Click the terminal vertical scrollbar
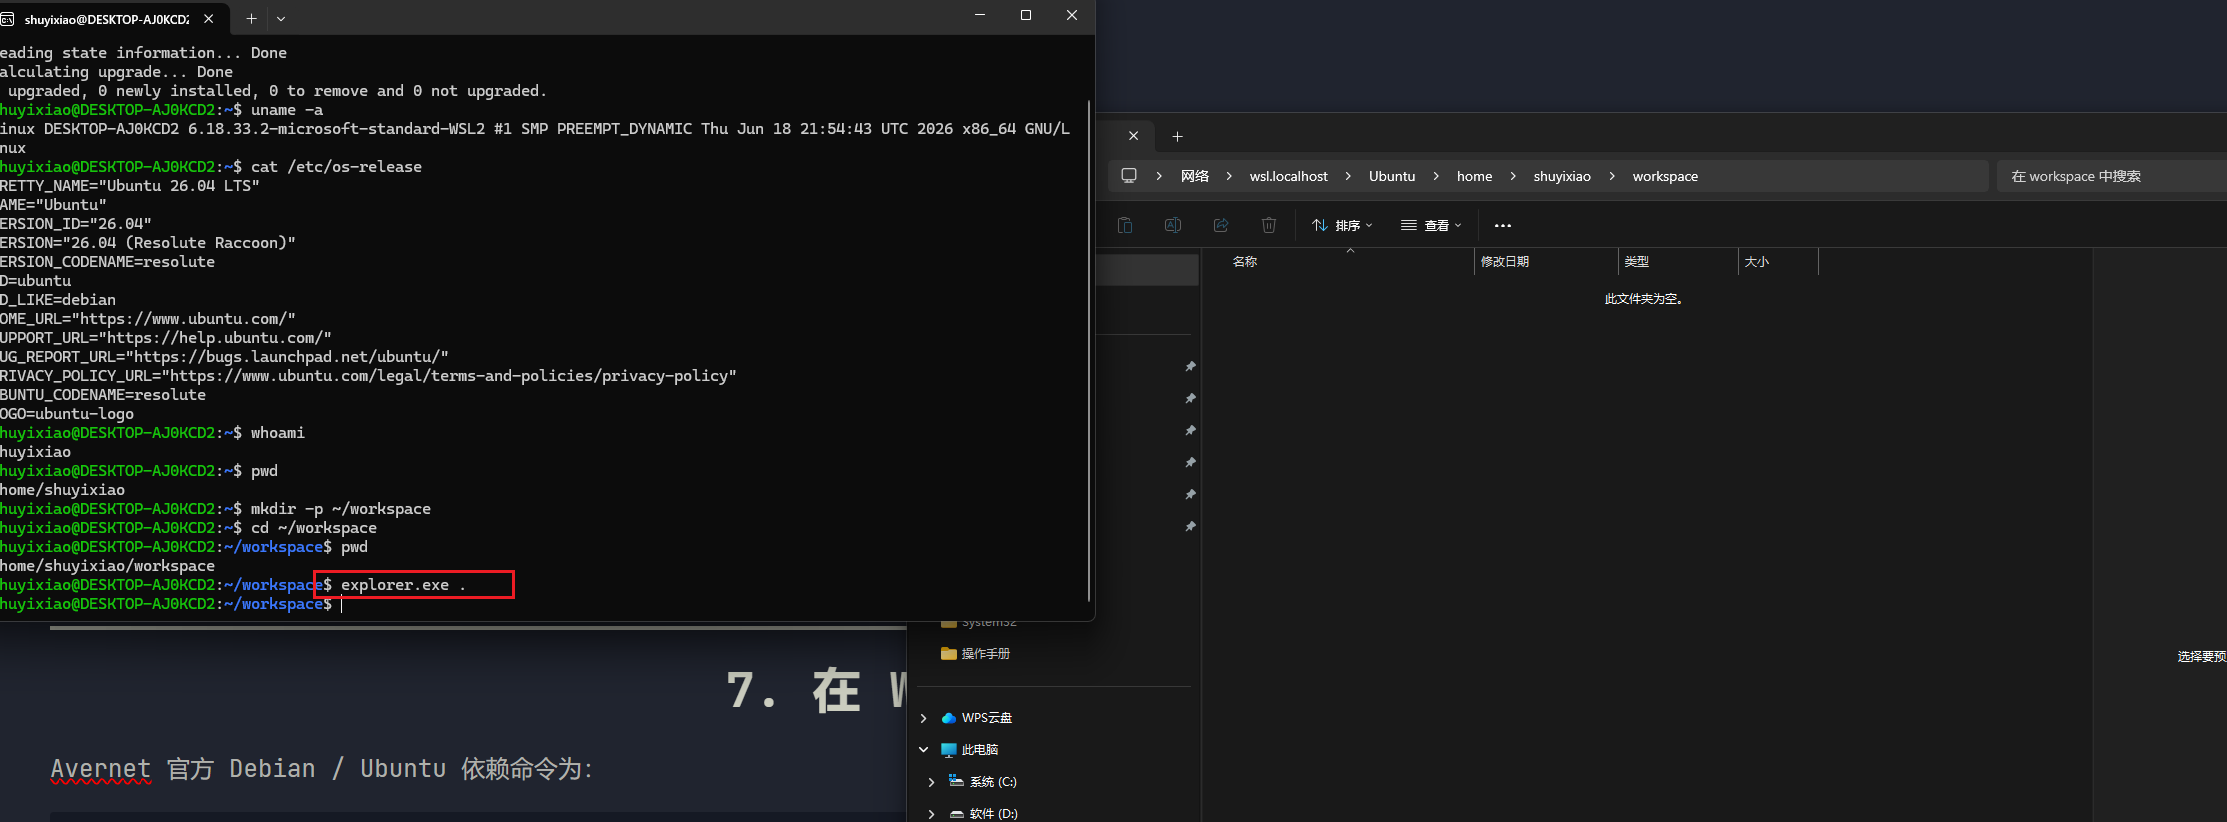This screenshot has height=822, width=2227. click(1089, 350)
